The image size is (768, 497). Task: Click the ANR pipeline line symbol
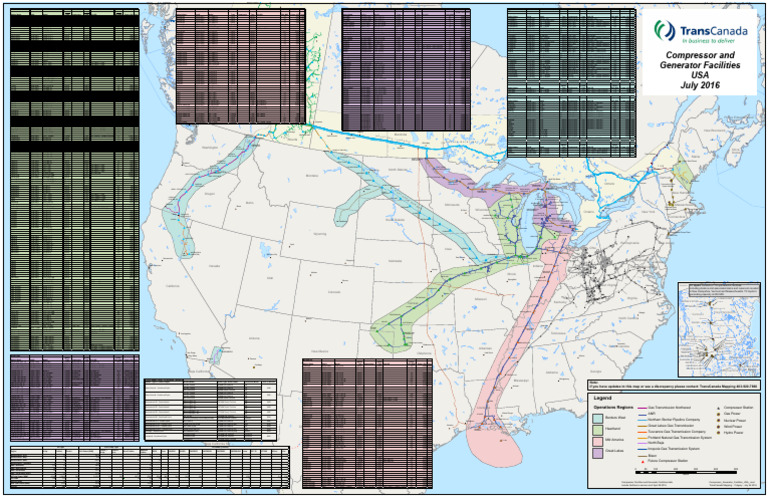pos(643,415)
